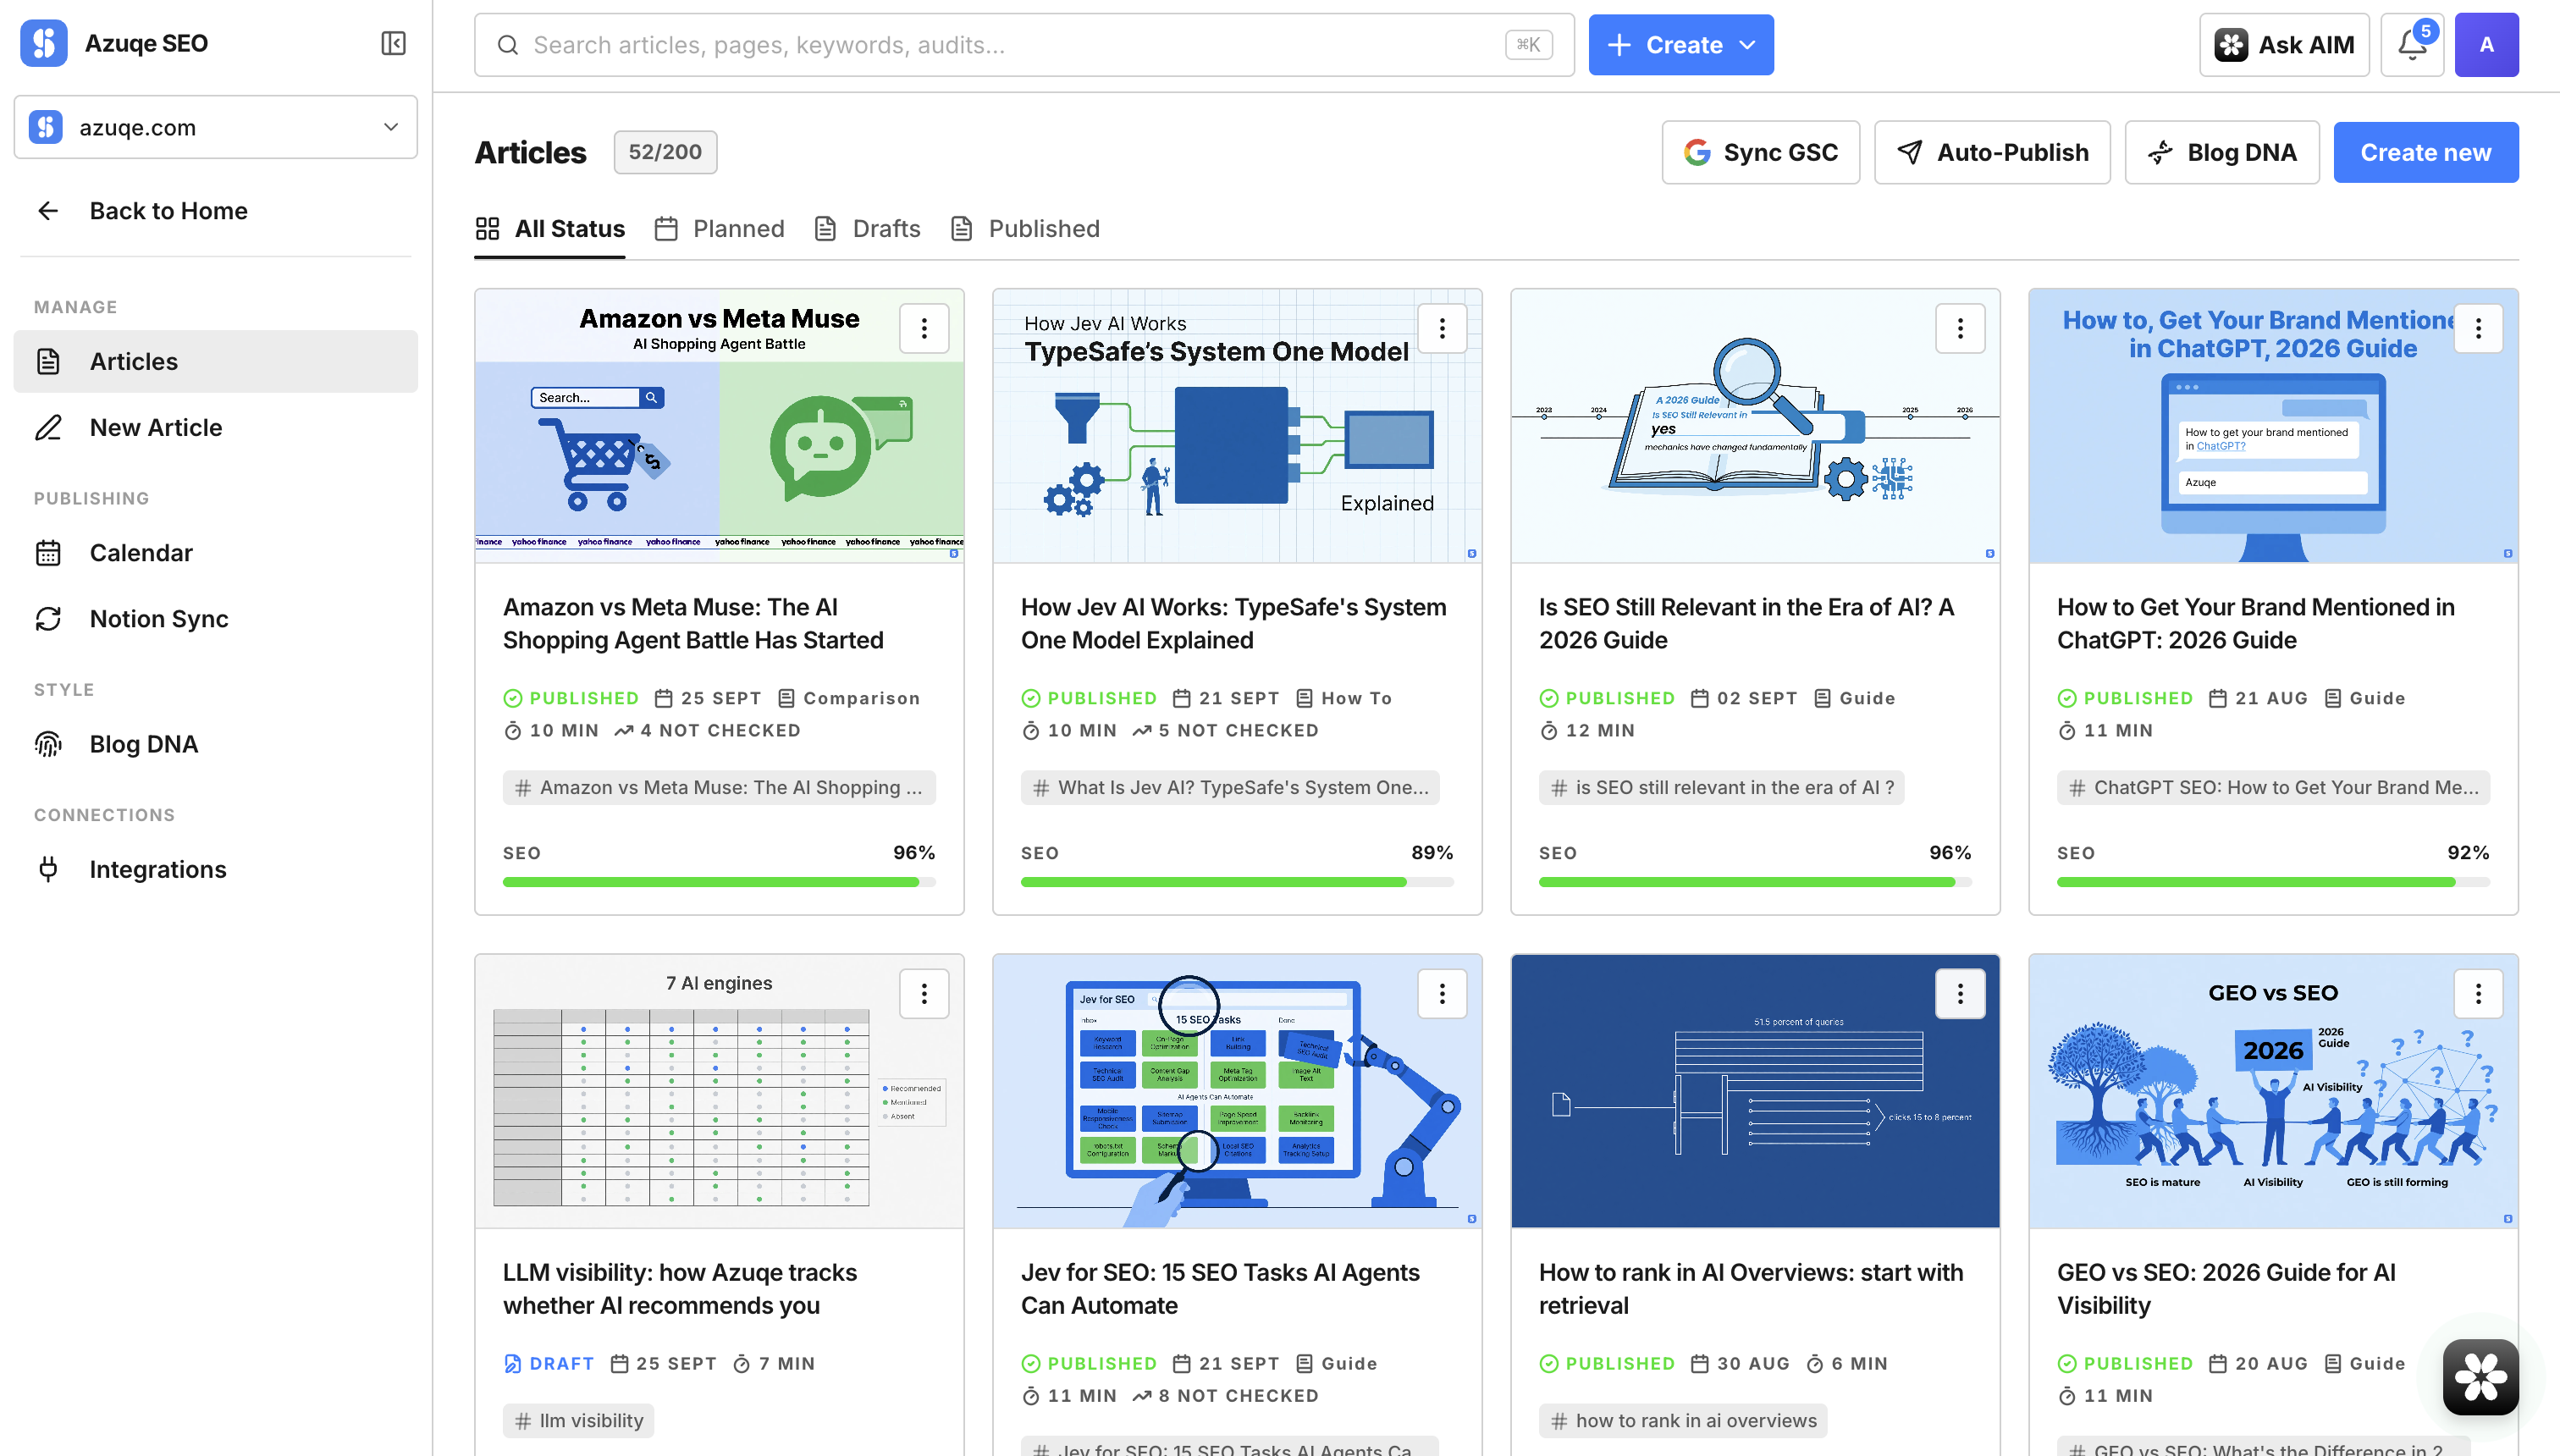
Task: Open options menu for Brand Mentioned in ChatGPT card
Action: [x=2478, y=328]
